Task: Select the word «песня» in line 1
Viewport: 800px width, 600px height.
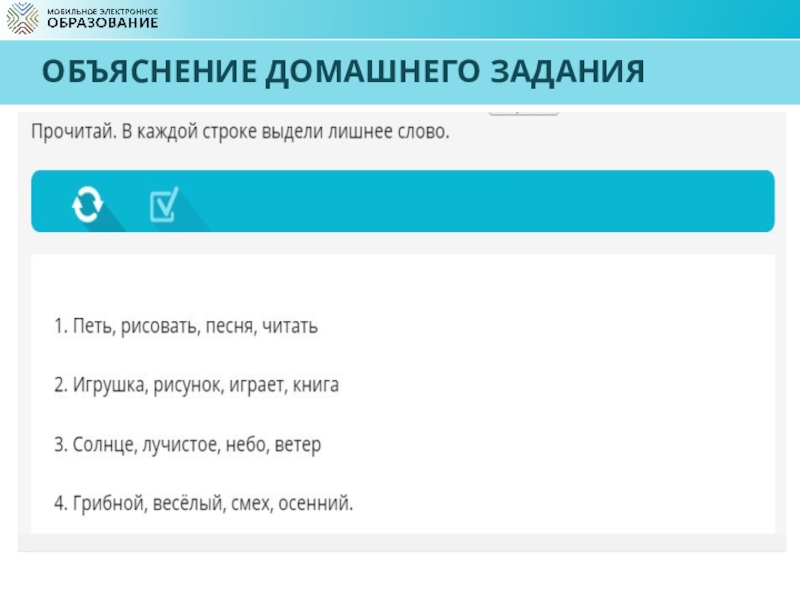Action: pos(230,327)
